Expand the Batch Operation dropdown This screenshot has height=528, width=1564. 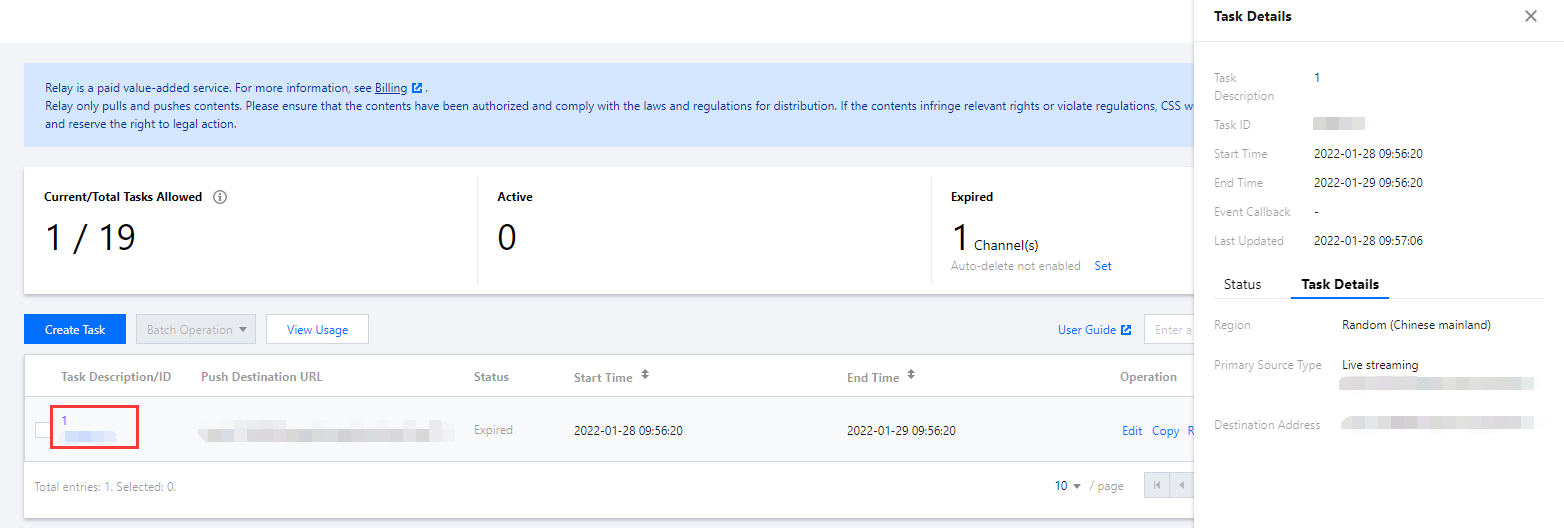click(x=196, y=329)
